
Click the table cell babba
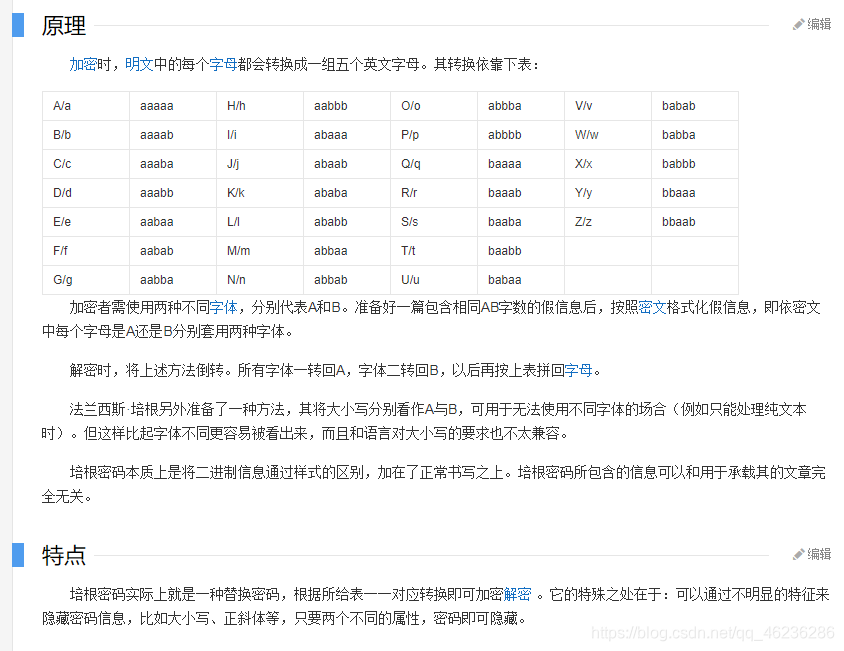point(695,135)
